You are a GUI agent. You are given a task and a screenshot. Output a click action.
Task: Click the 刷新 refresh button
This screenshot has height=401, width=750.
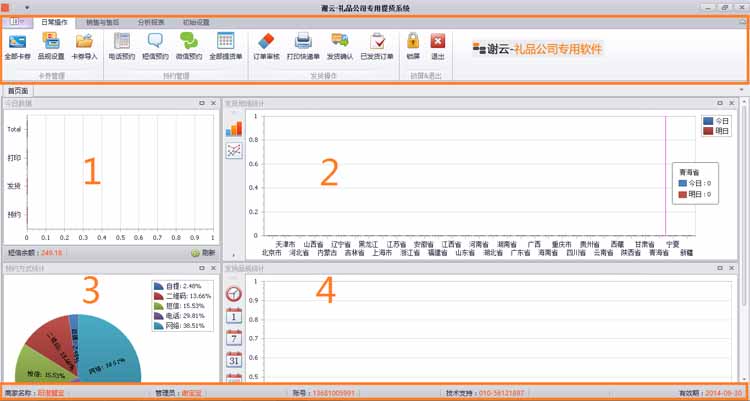coord(203,253)
